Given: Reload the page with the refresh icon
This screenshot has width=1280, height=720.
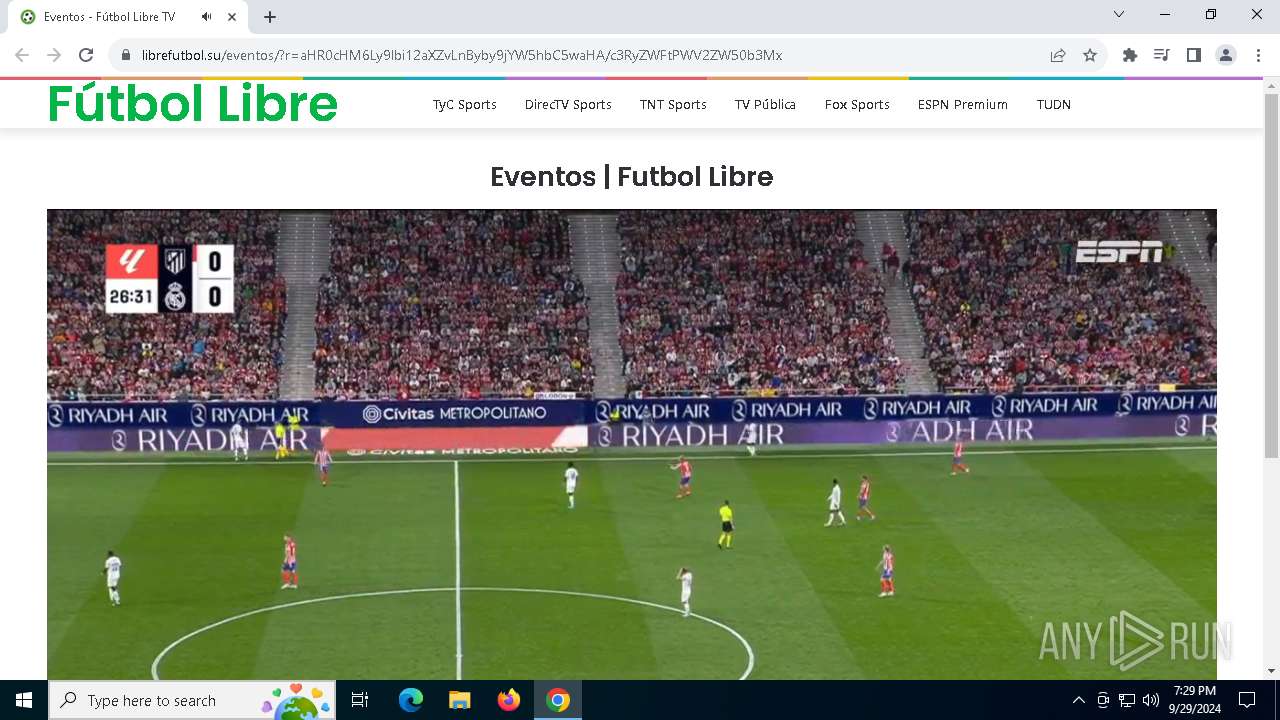Looking at the screenshot, I should tap(86, 55).
